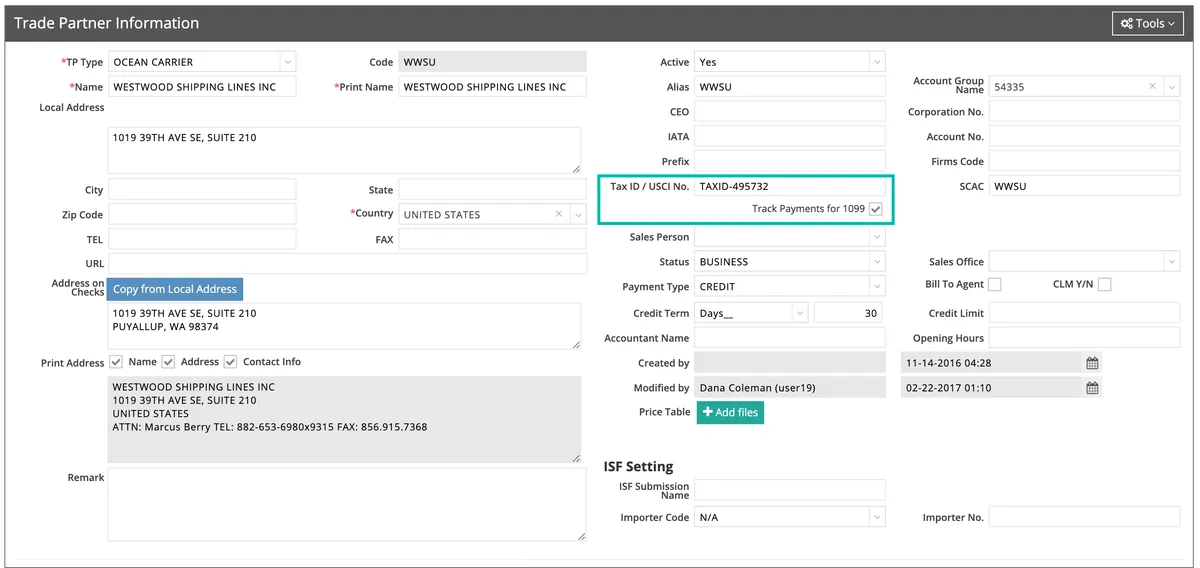The height and width of the screenshot is (568, 1200).
Task: Uncheck Print Address Name checkbox
Action: 116,362
